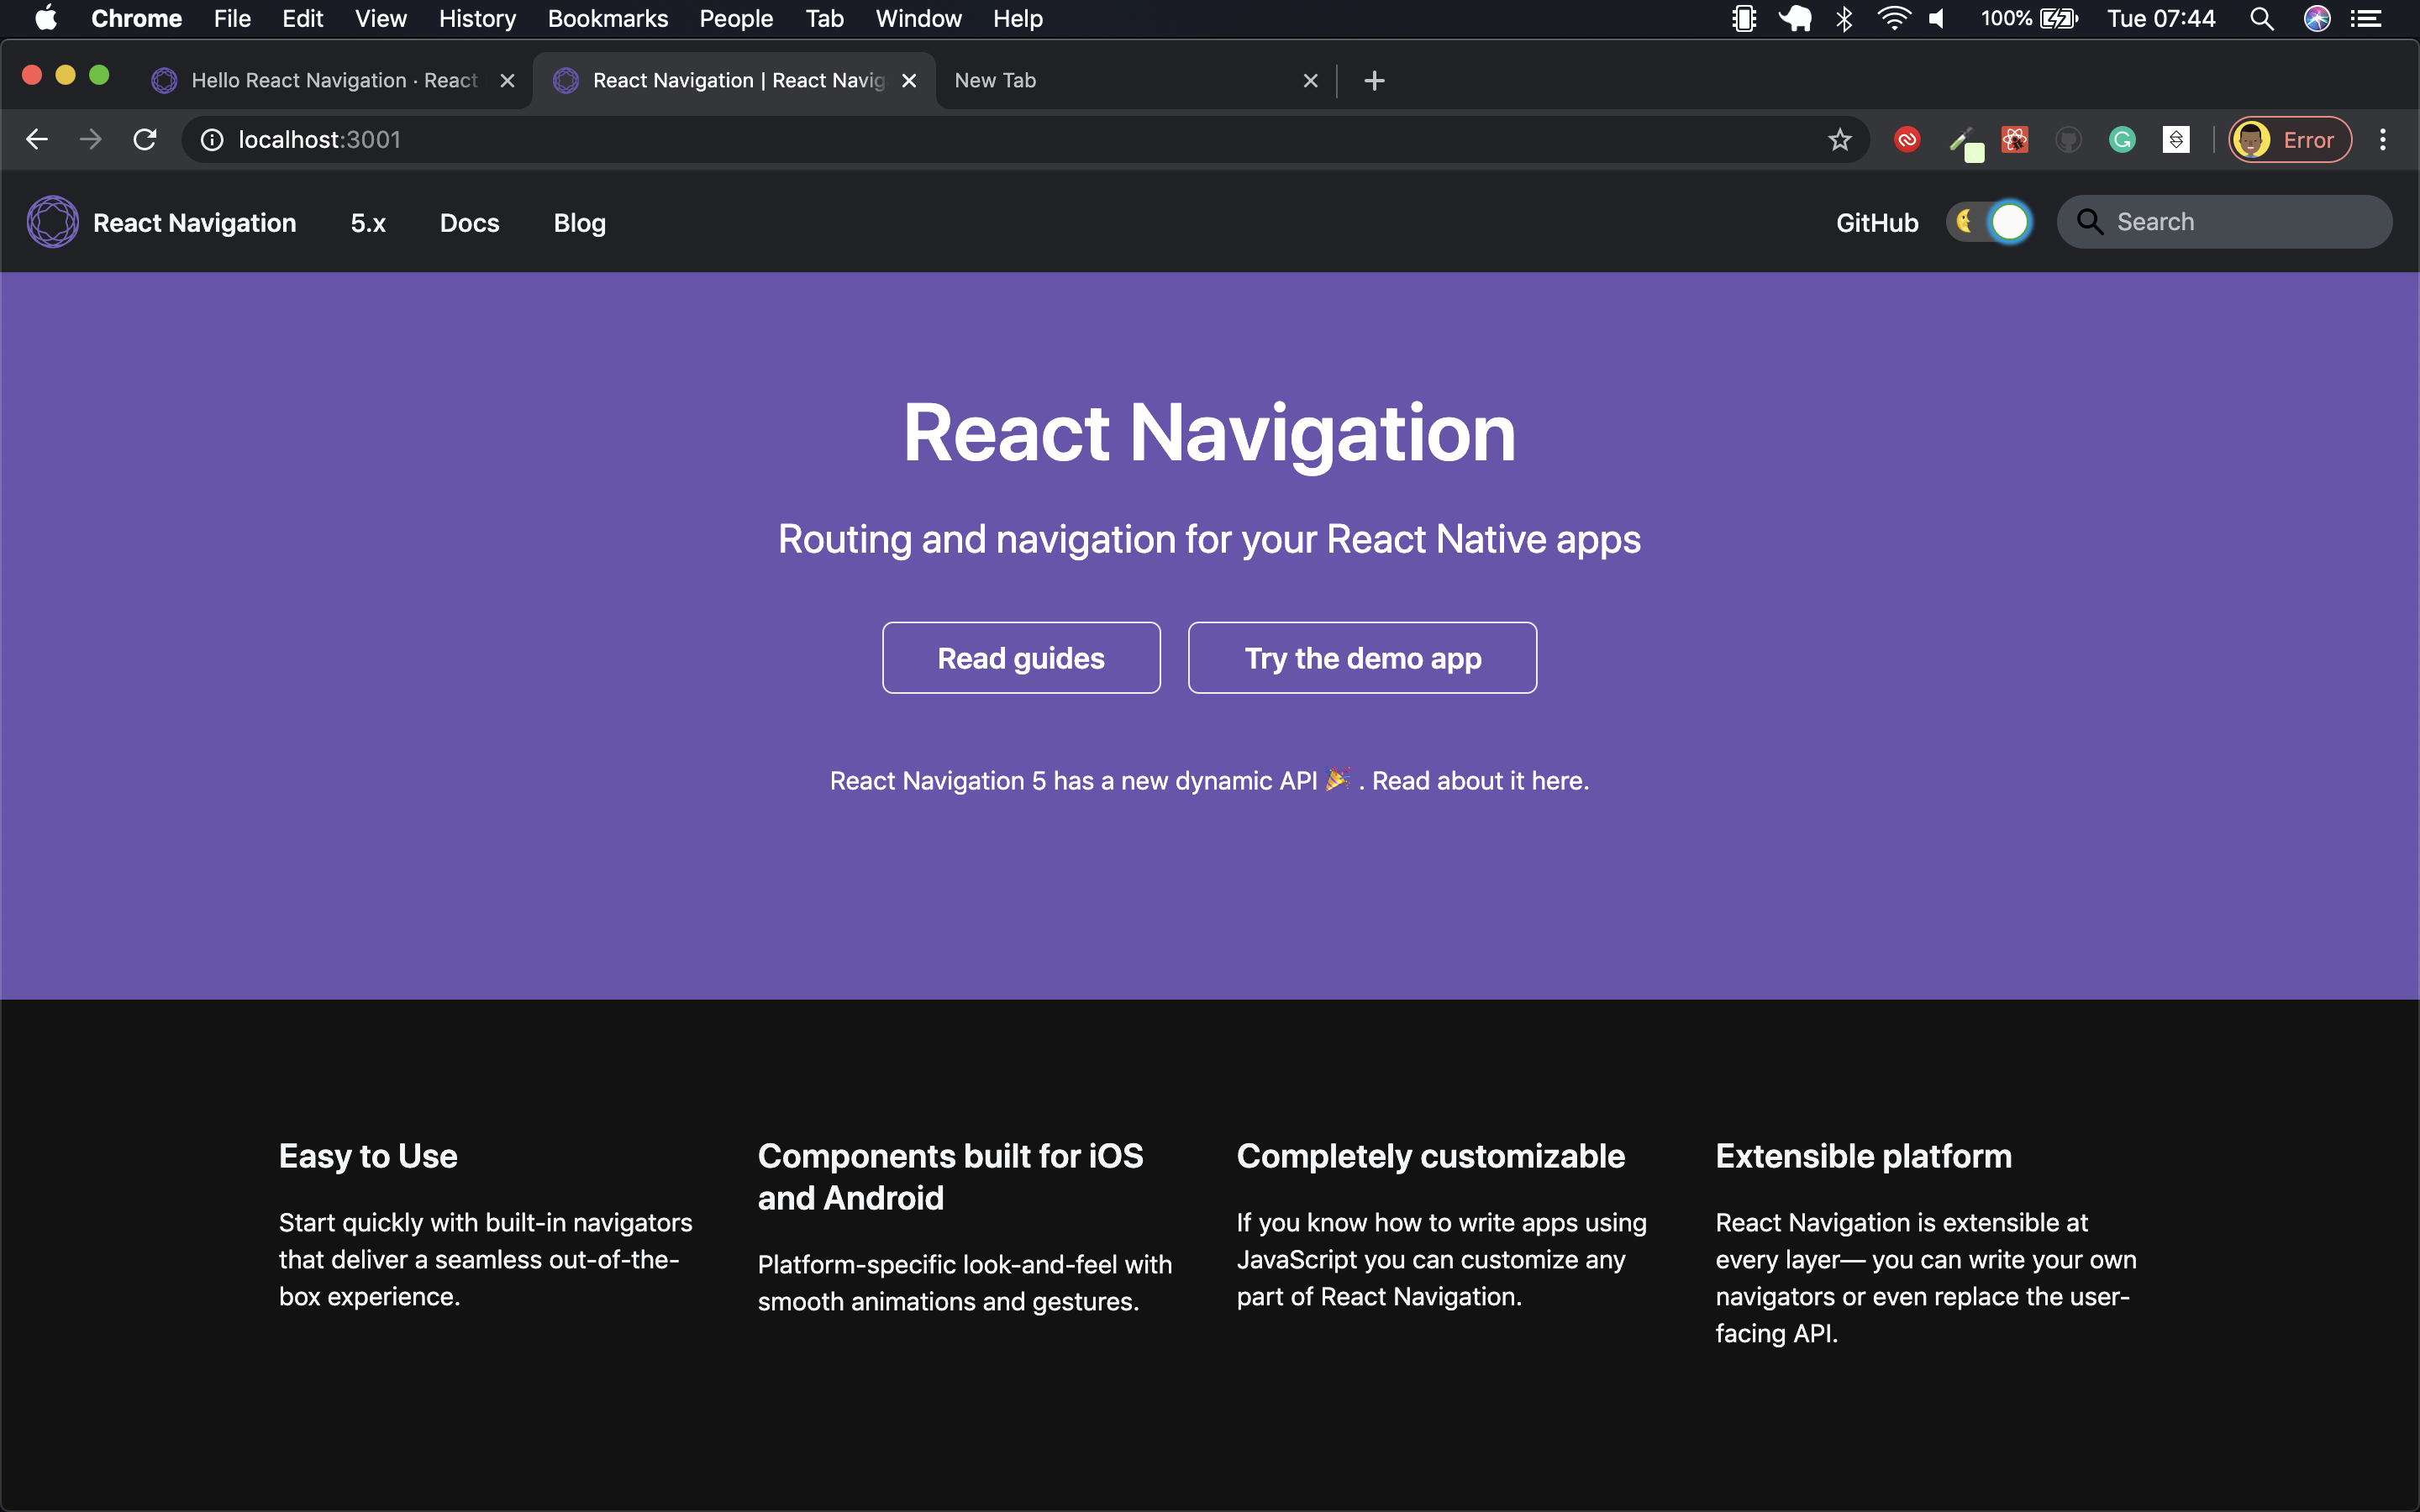This screenshot has height=1512, width=2420.
Task: Open the Window menu
Action: [x=918, y=18]
